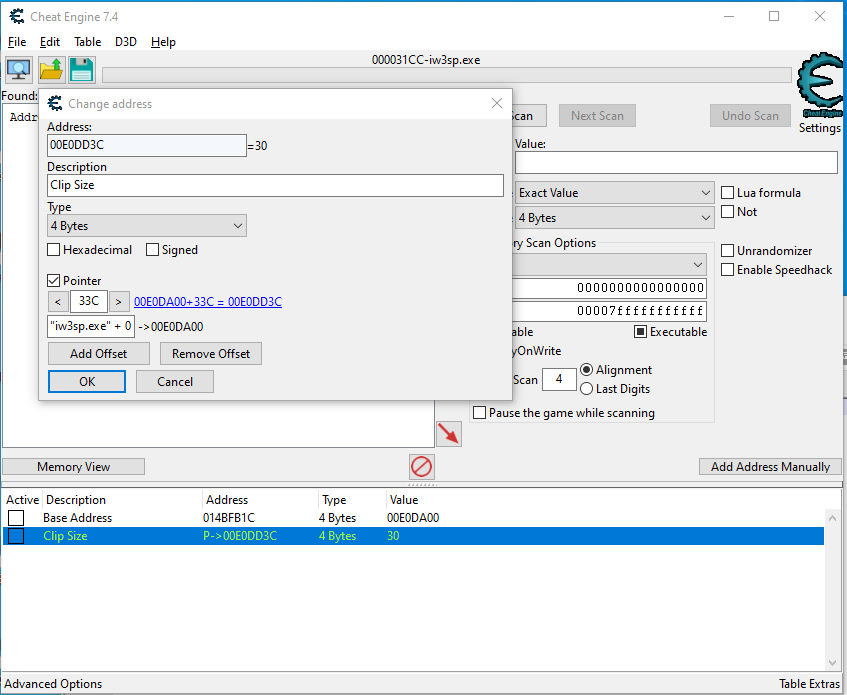
Task: Check Pause the game while scanning
Action: [x=479, y=413]
